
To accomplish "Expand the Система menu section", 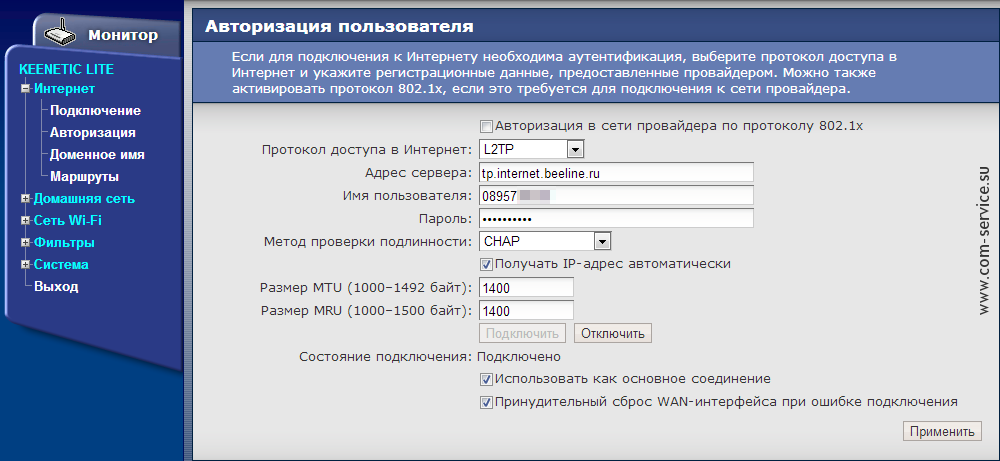I will 26,265.
